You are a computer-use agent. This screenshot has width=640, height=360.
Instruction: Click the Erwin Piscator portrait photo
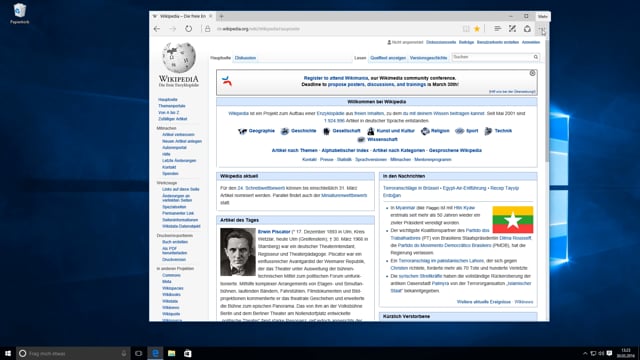(238, 252)
